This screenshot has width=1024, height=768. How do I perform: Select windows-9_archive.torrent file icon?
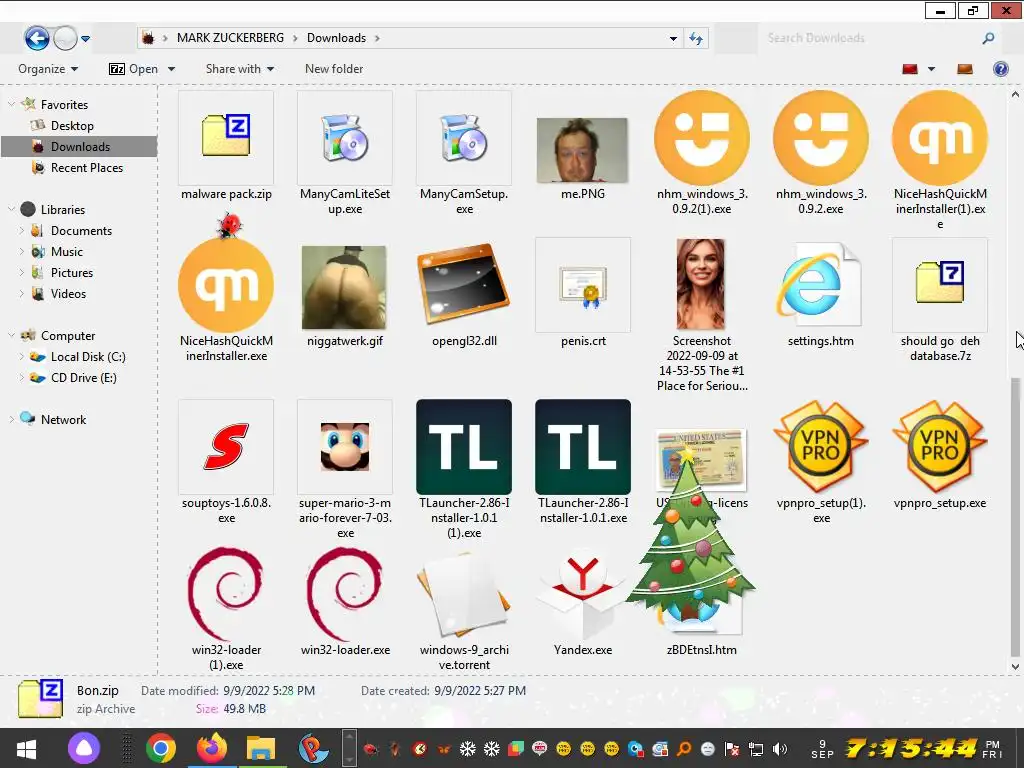coord(464,594)
